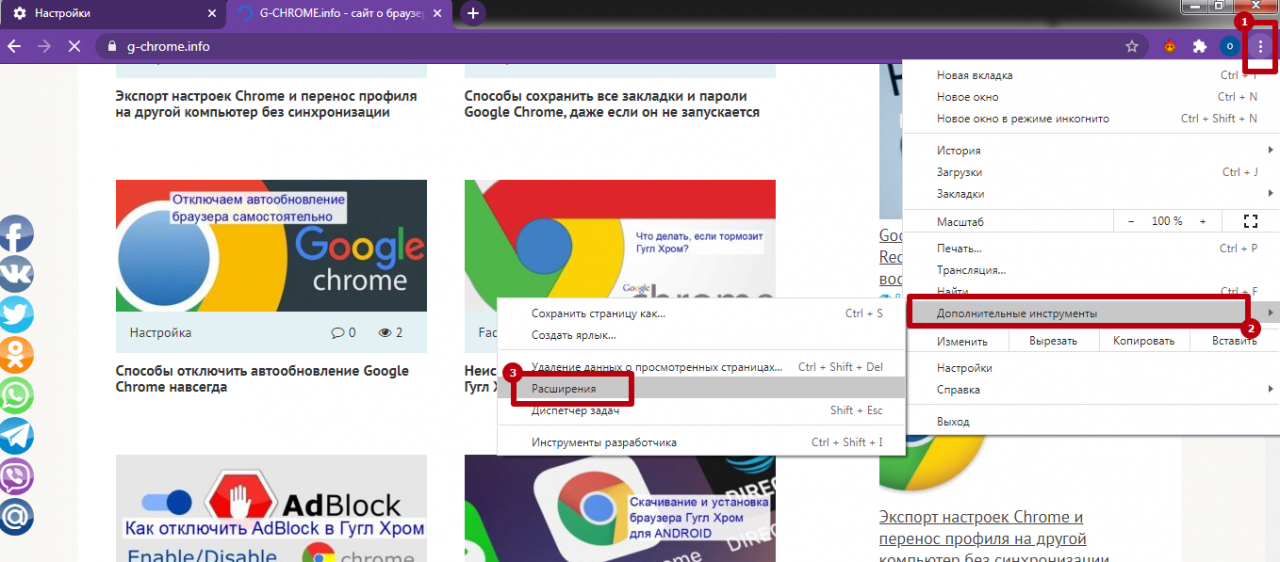Click Вставить in the edit row
The image size is (1280, 562).
tap(1234, 341)
